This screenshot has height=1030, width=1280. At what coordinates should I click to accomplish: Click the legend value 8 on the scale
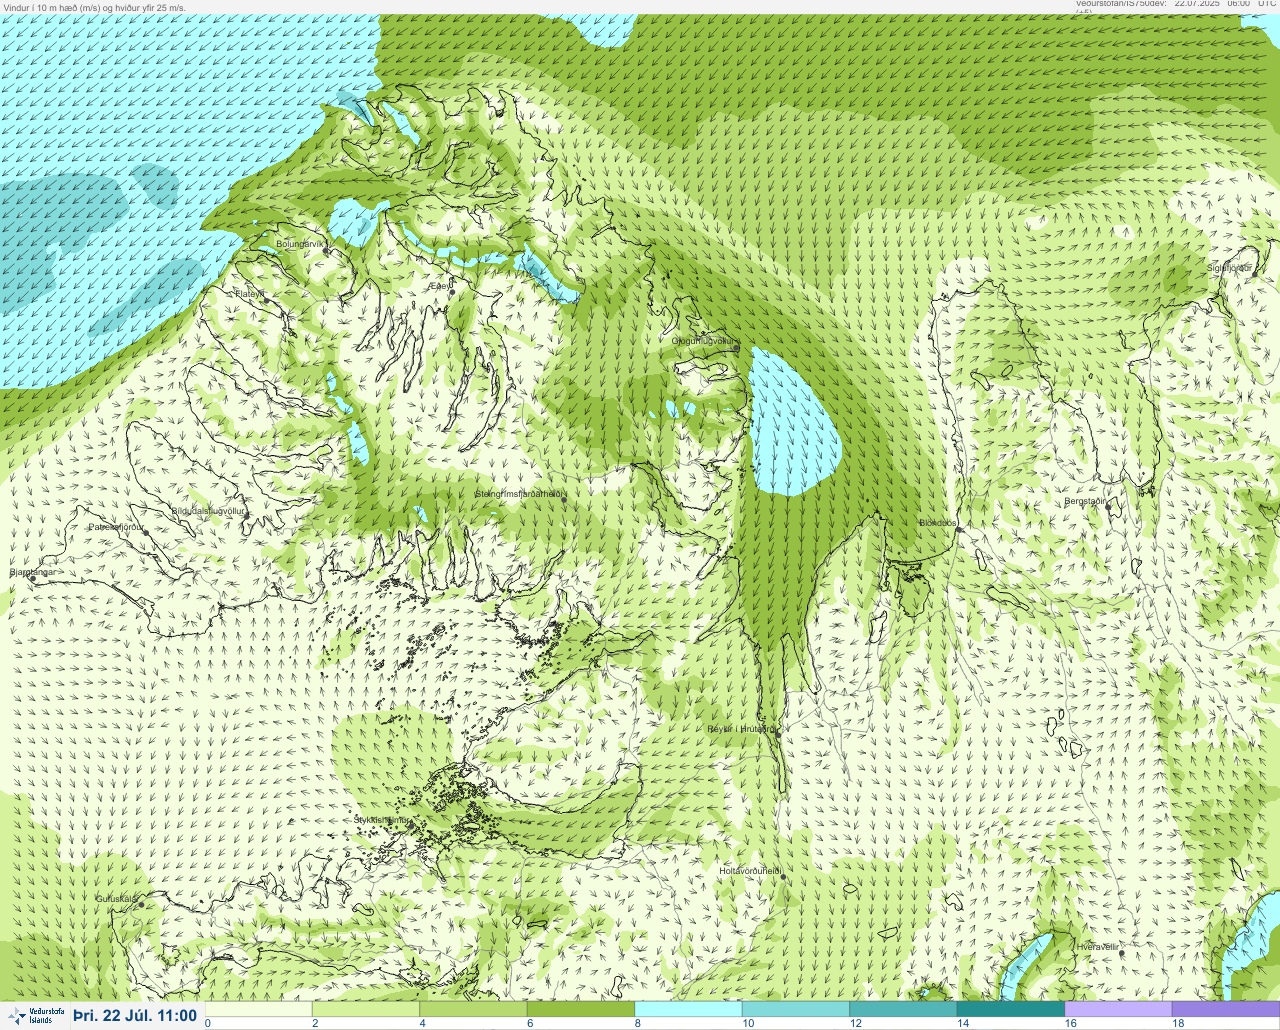click(x=637, y=1023)
